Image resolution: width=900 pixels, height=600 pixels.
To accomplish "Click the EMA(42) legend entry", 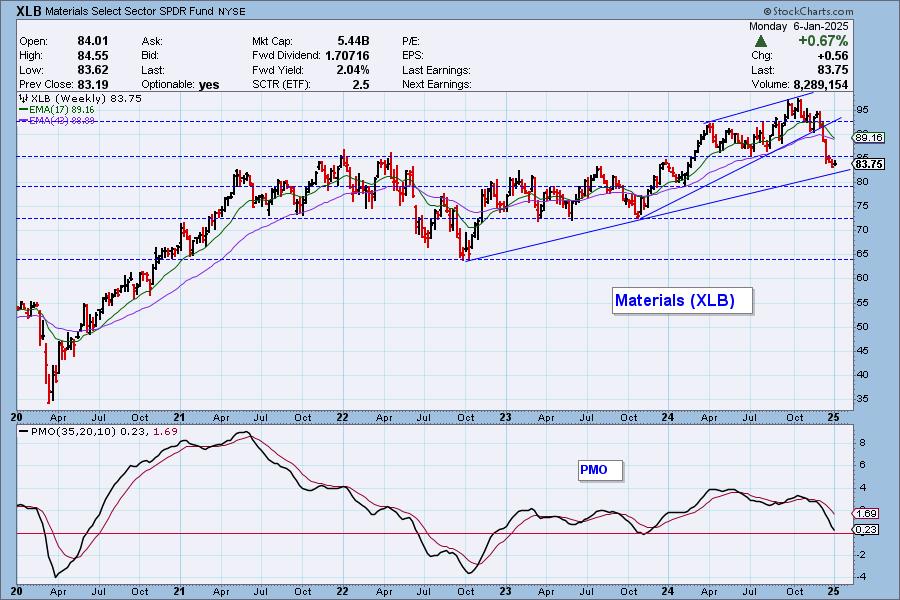I will [x=57, y=121].
